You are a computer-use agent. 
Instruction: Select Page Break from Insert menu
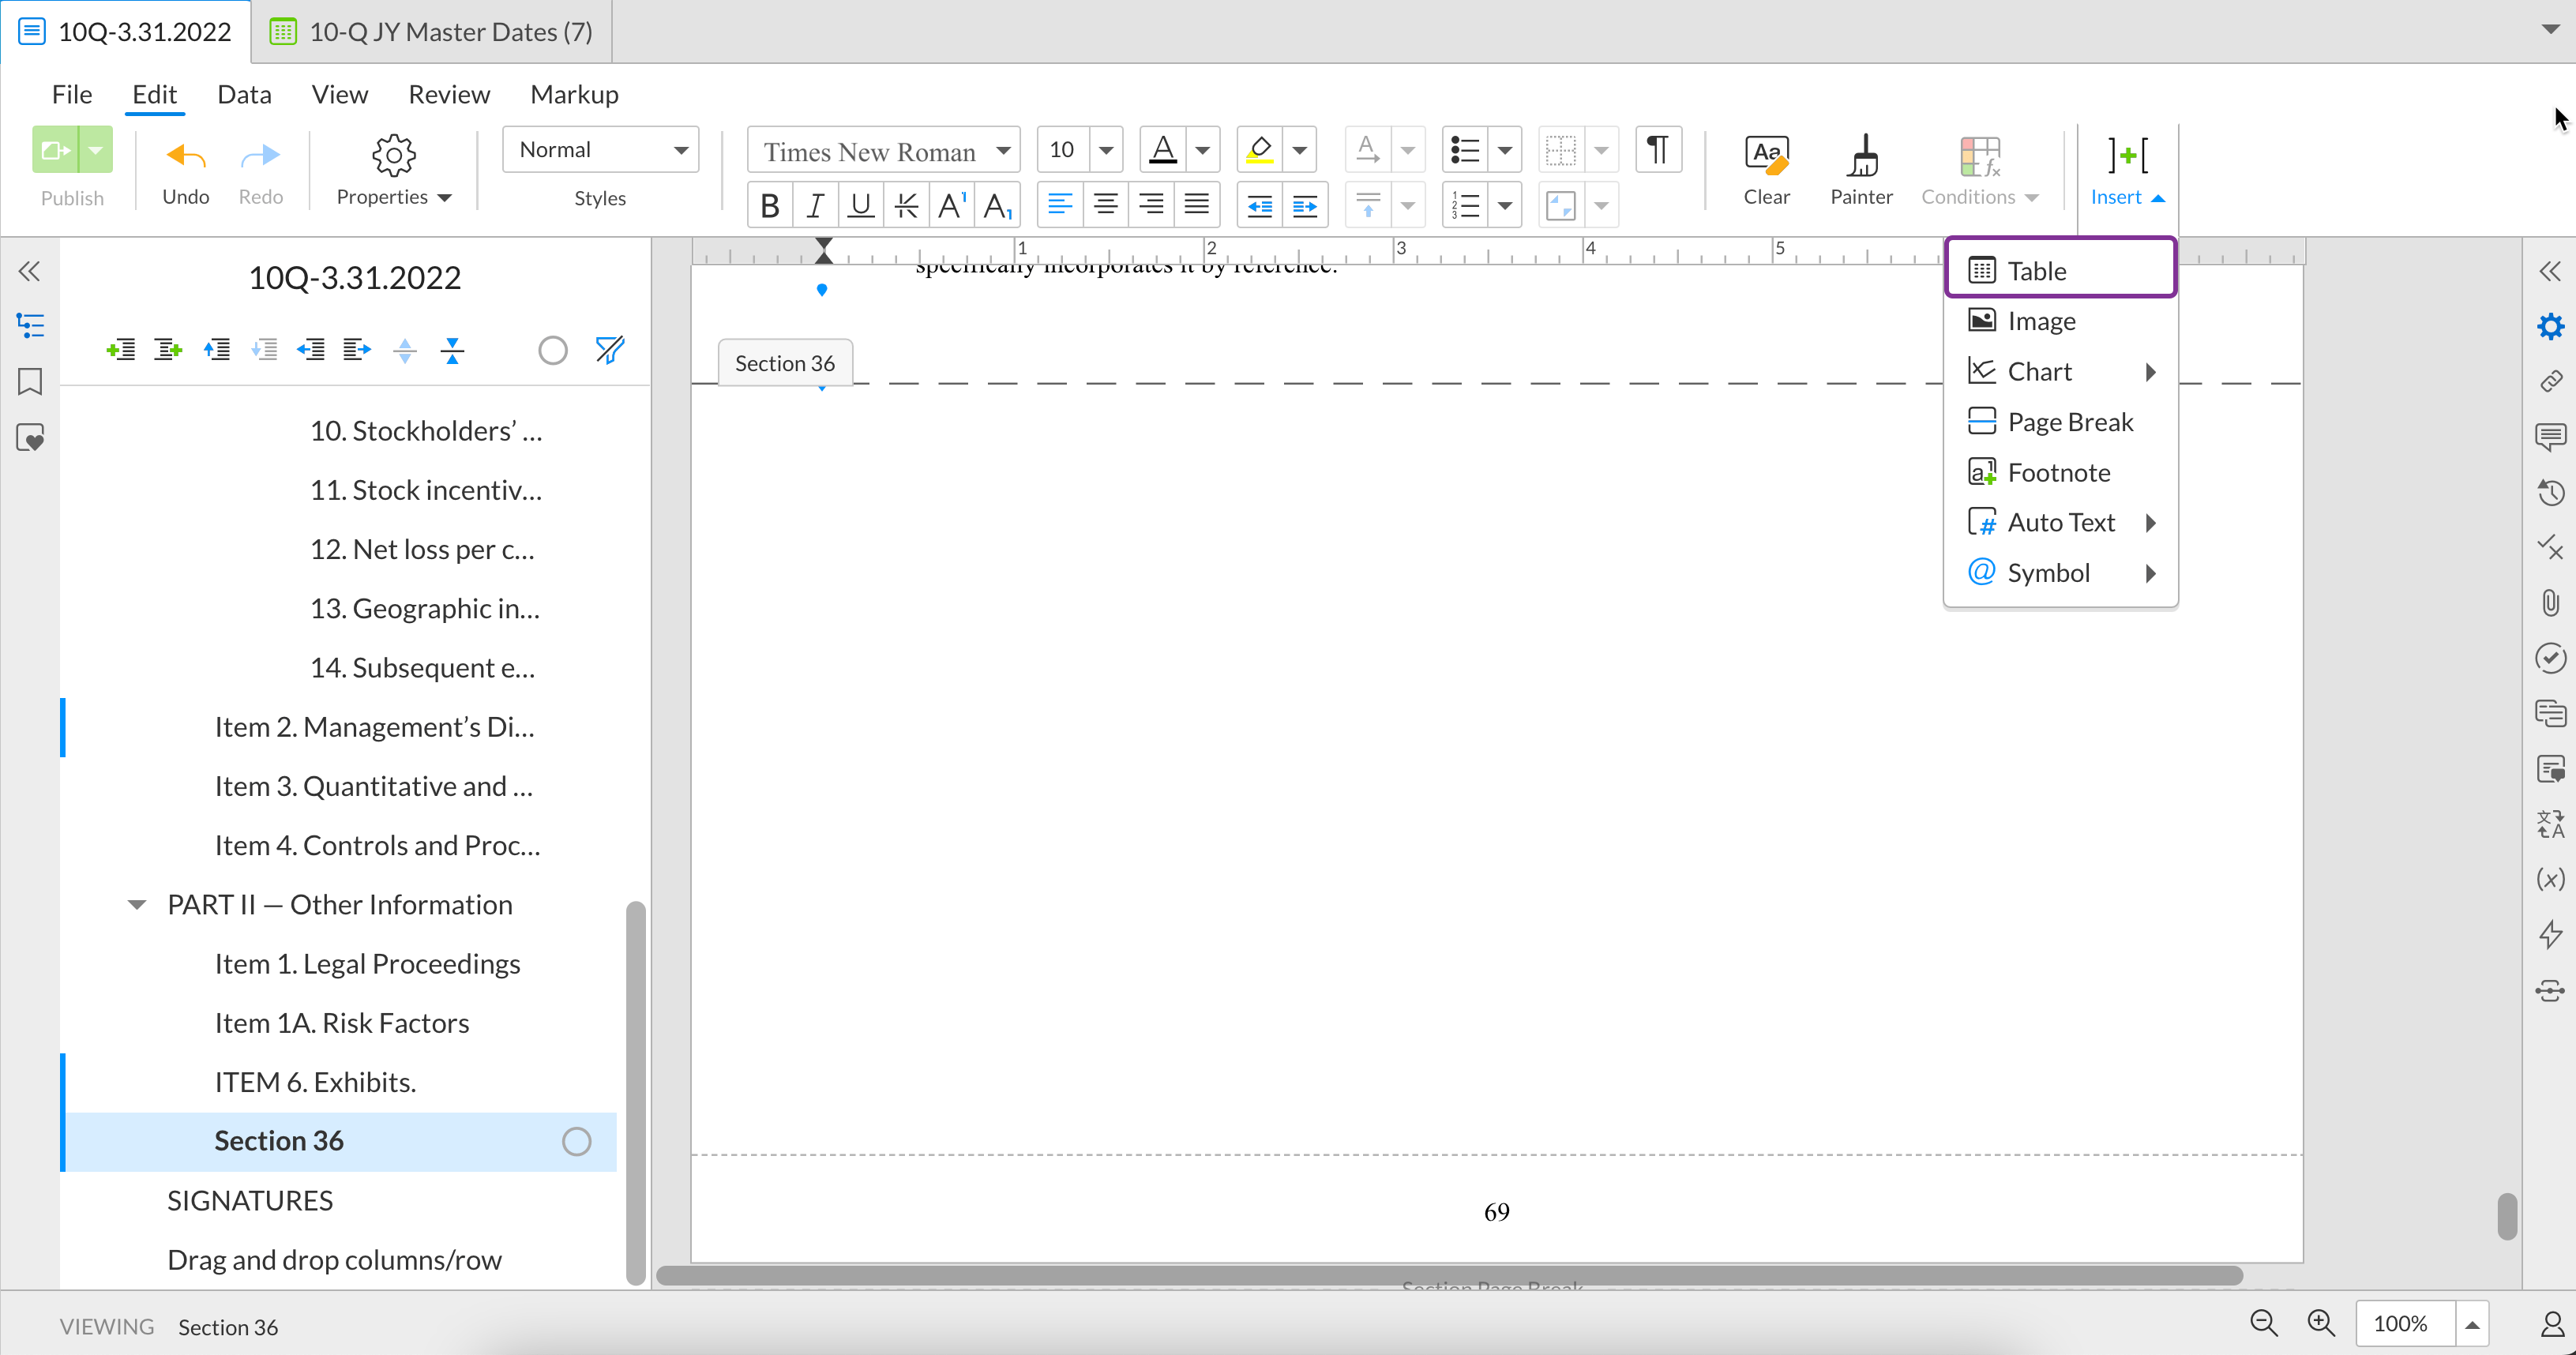tap(2069, 422)
